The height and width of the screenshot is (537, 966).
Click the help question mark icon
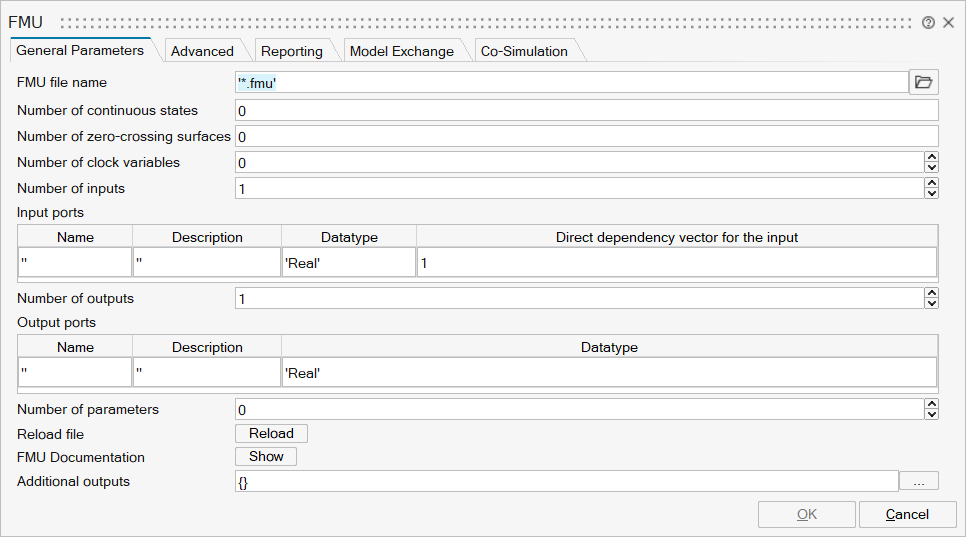(928, 22)
